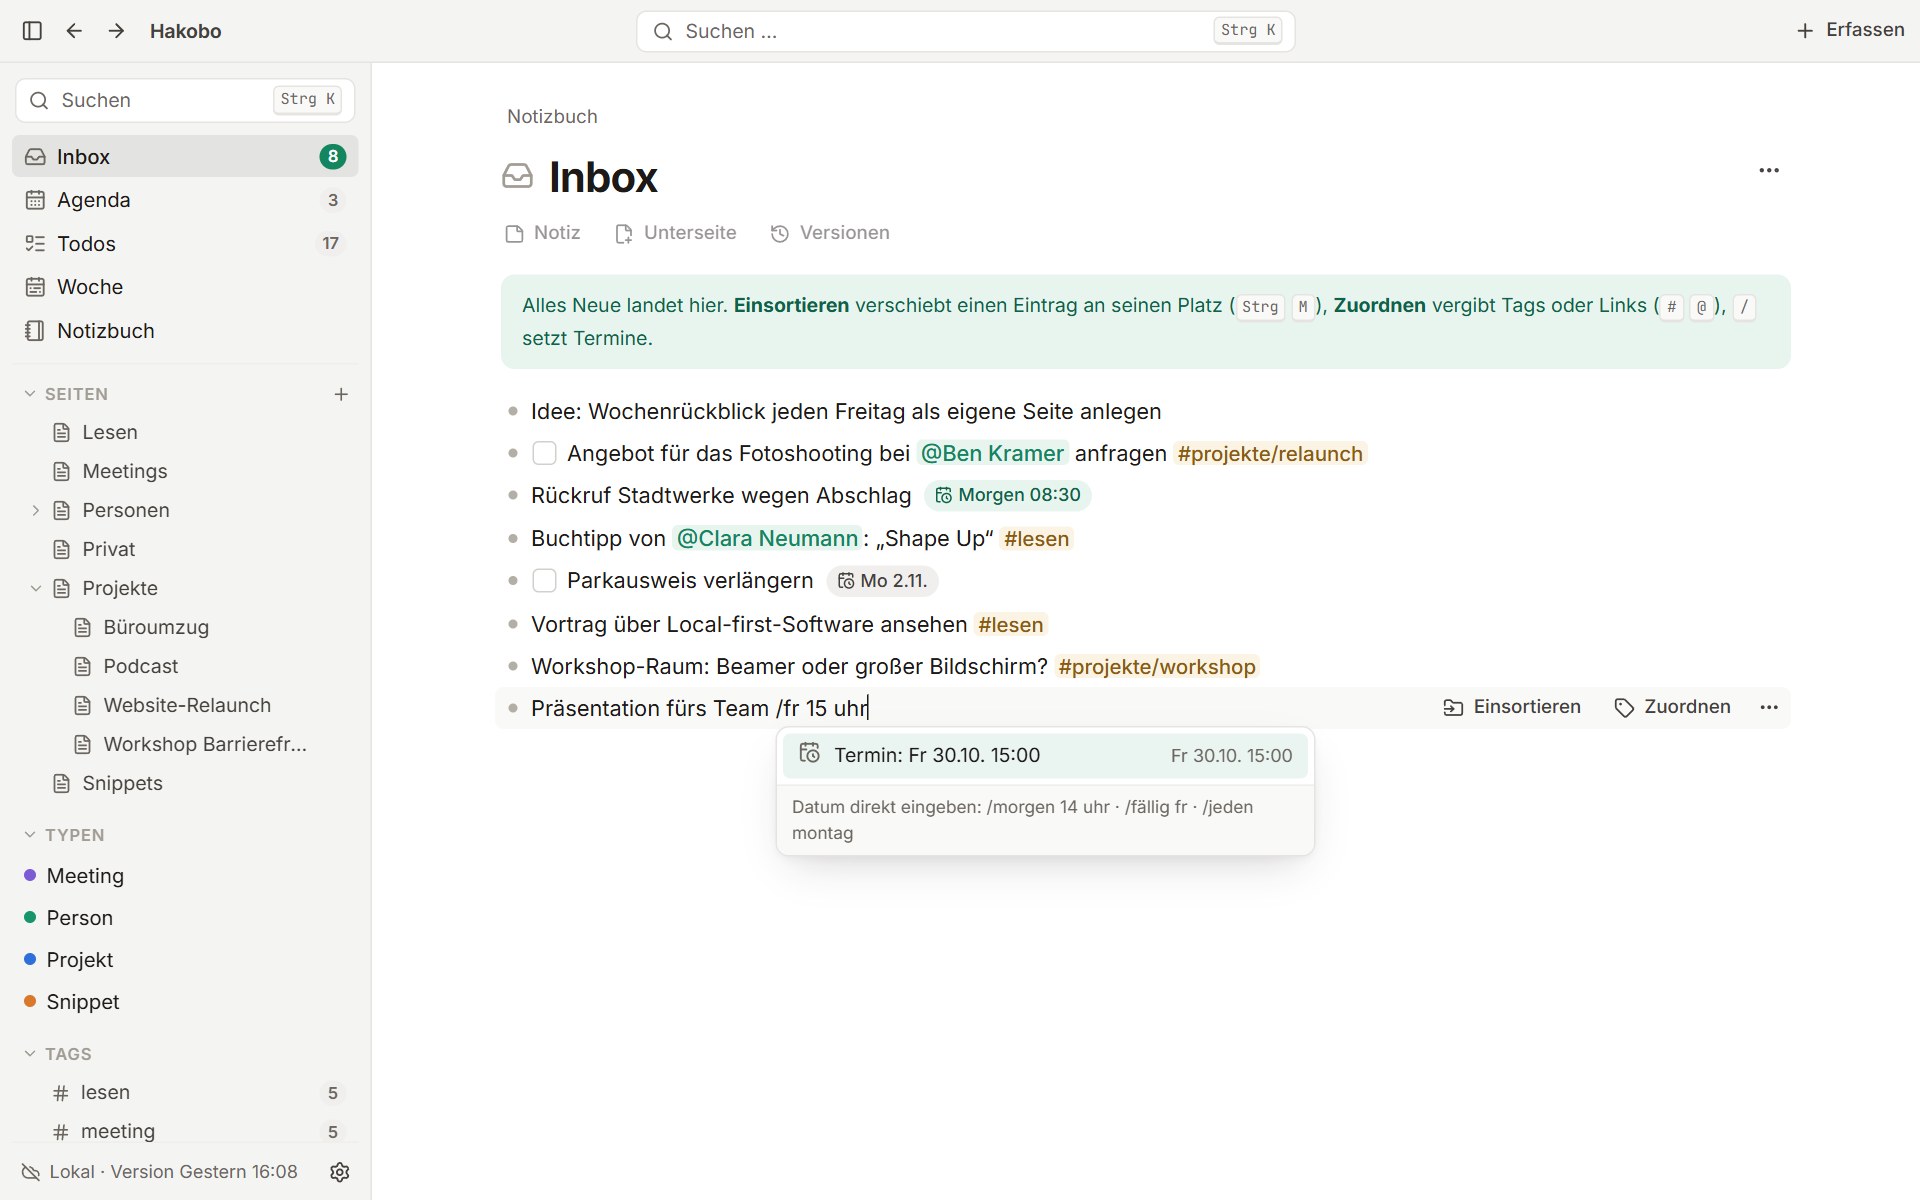1920x1200 pixels.
Task: Open the Website-Relaunch page
Action: click(187, 705)
